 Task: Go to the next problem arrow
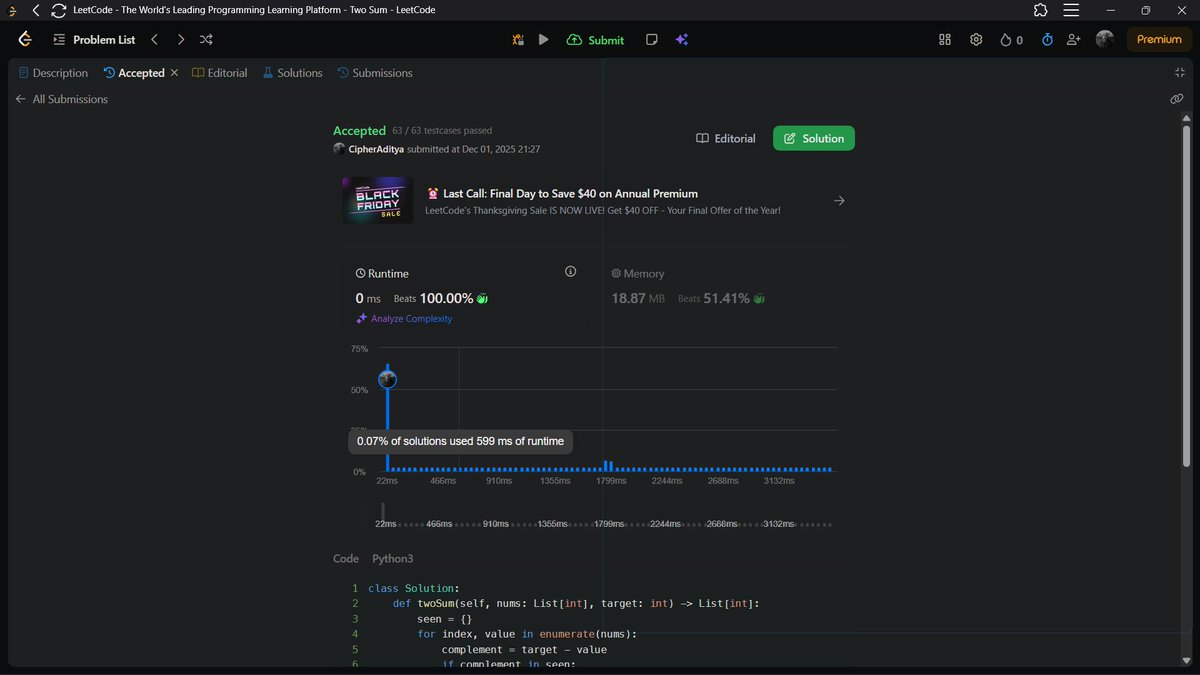click(x=180, y=40)
